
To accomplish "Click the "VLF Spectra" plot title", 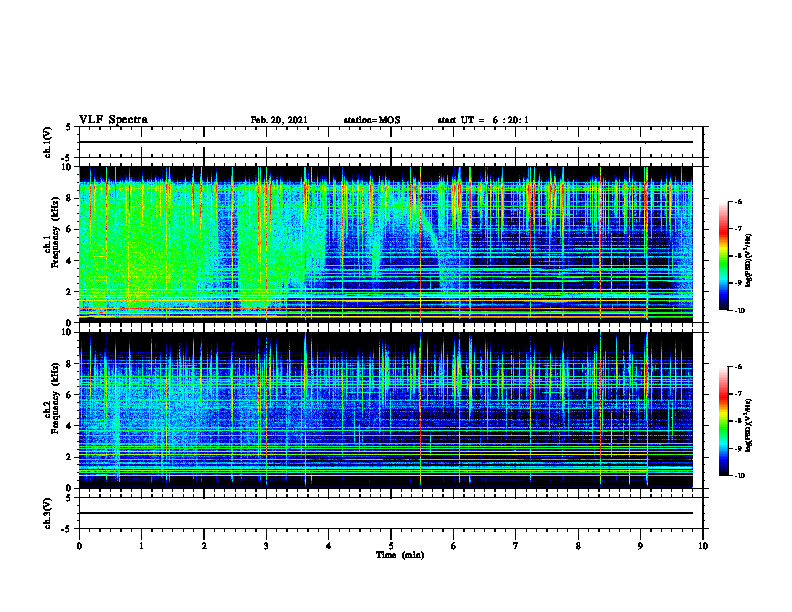I will pos(113,120).
